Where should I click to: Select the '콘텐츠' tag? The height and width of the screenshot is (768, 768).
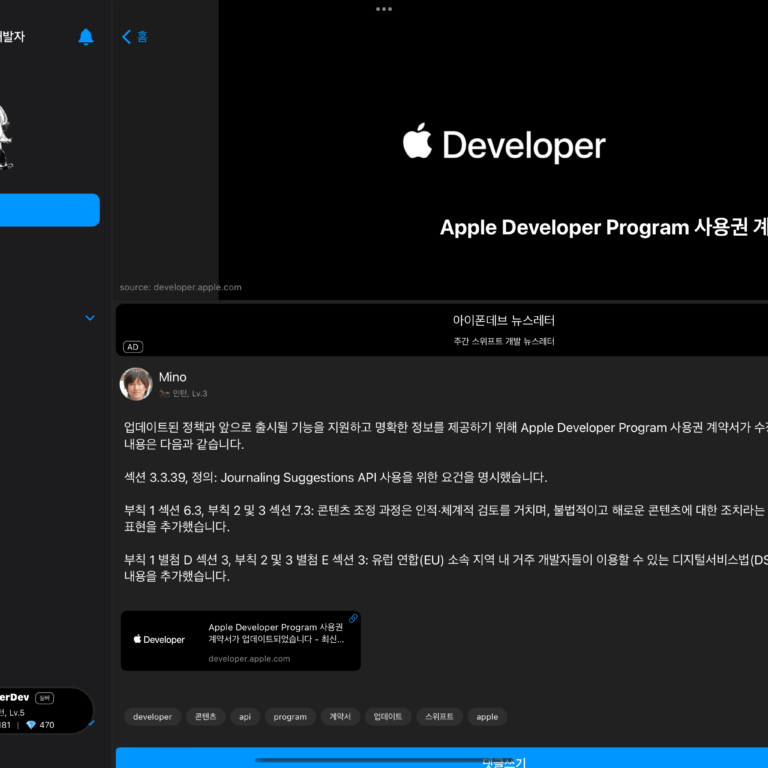[x=205, y=717]
